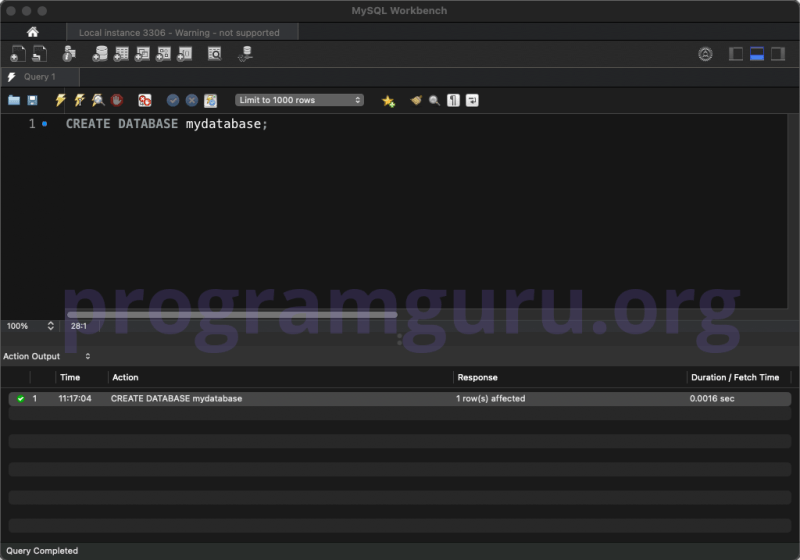The width and height of the screenshot is (800, 560).
Task: Open a SQL script file icon
Action: pyautogui.click(x=39, y=54)
